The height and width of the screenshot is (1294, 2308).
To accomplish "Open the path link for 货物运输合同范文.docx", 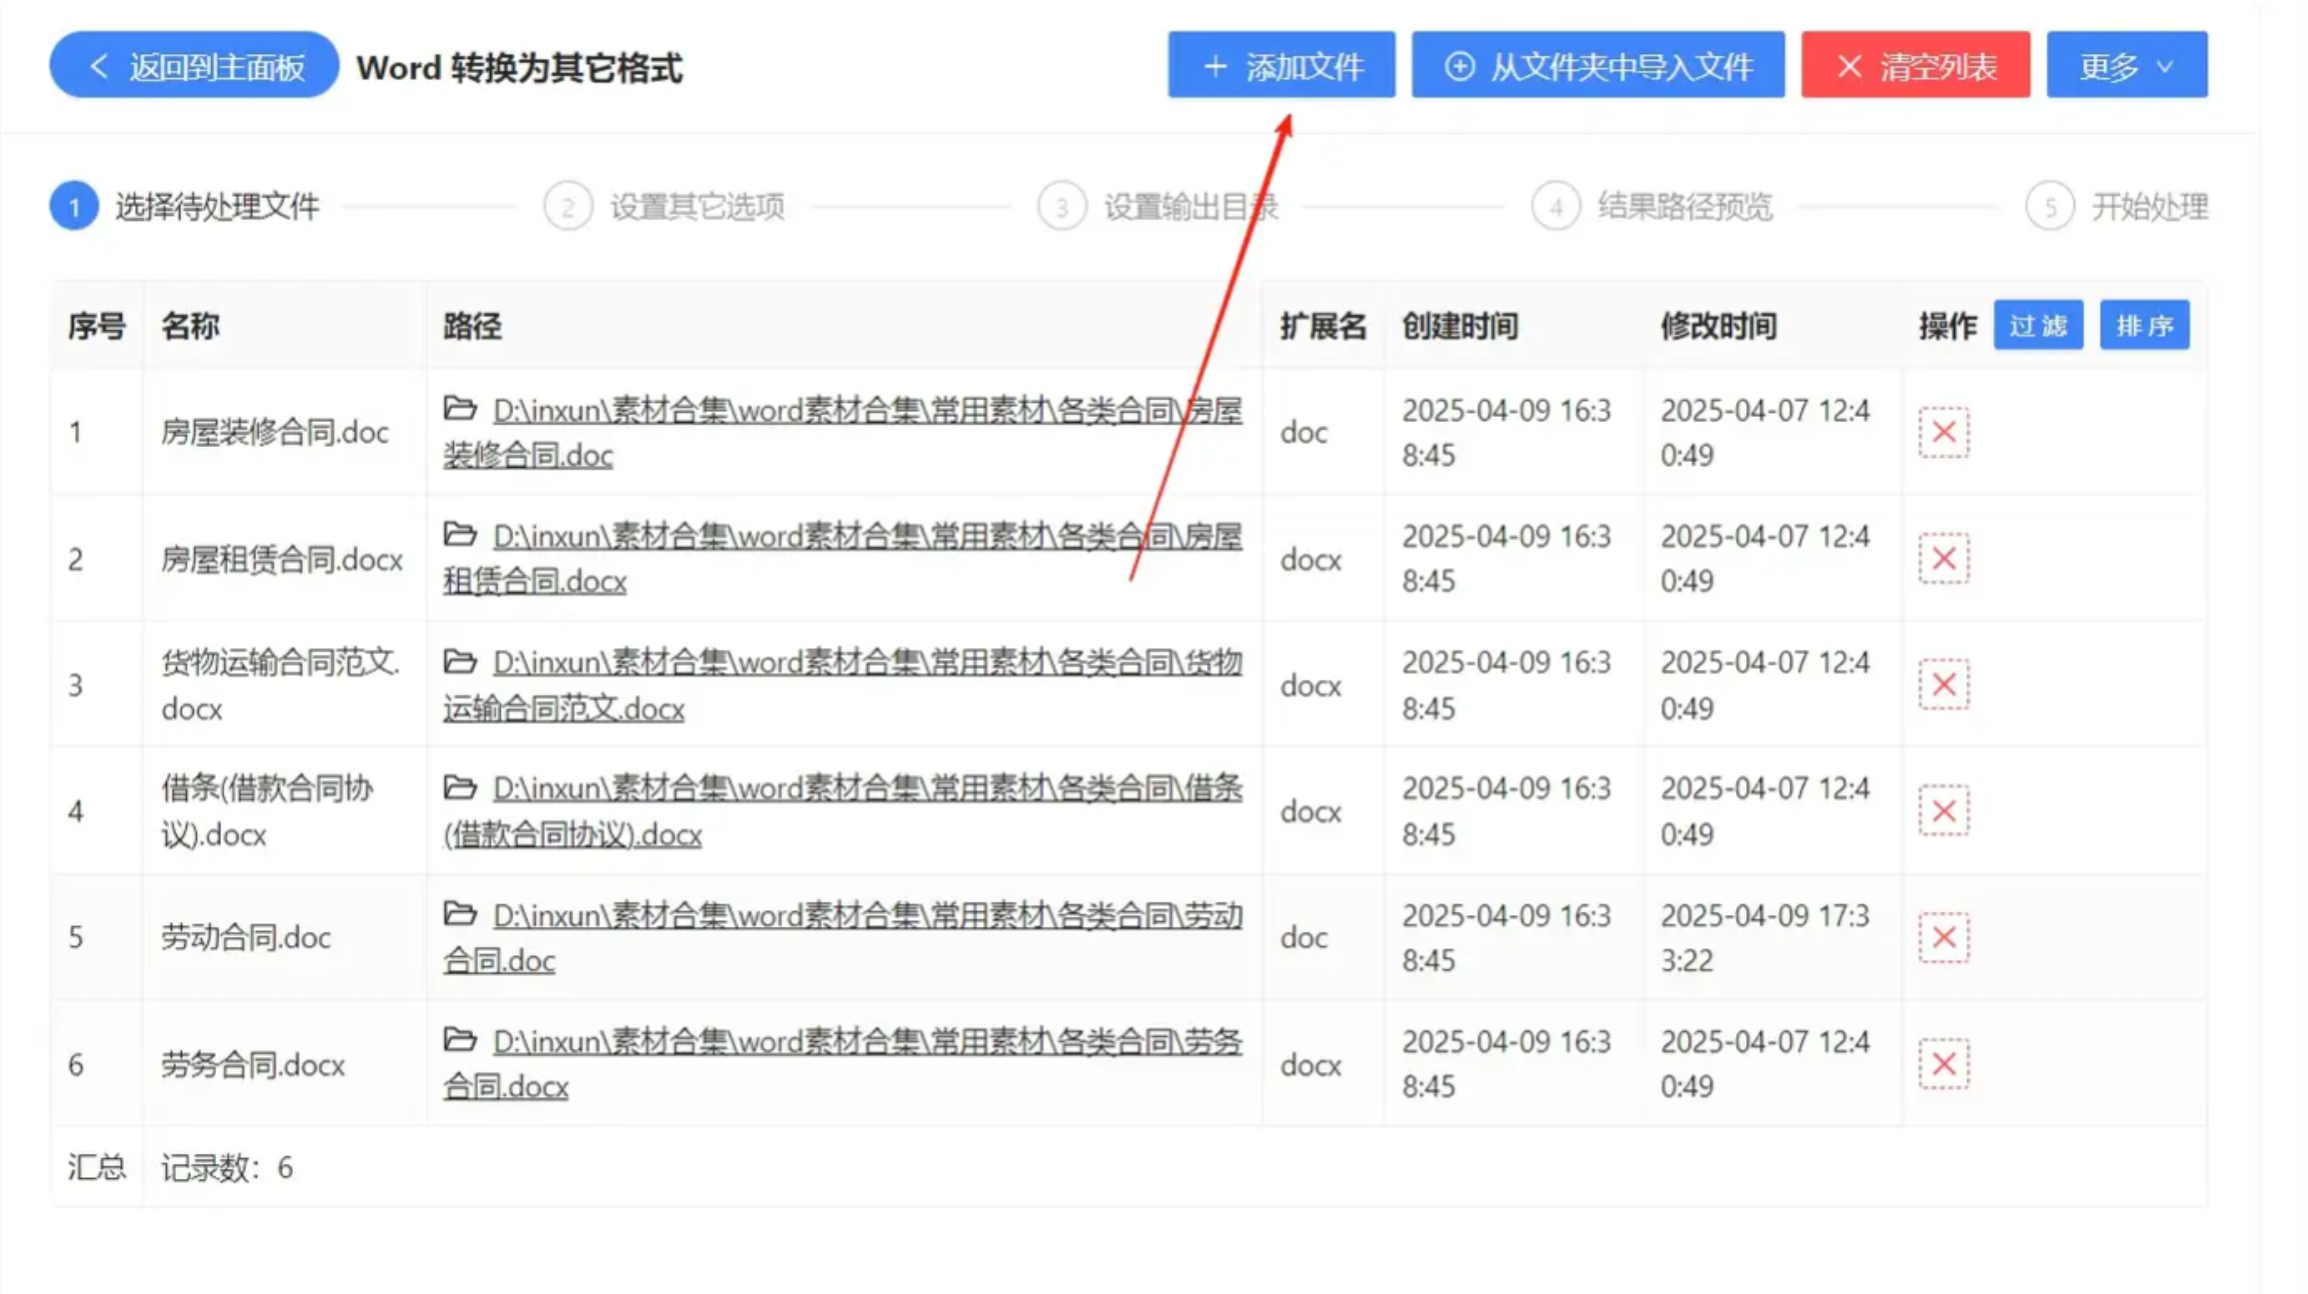I will (866, 663).
